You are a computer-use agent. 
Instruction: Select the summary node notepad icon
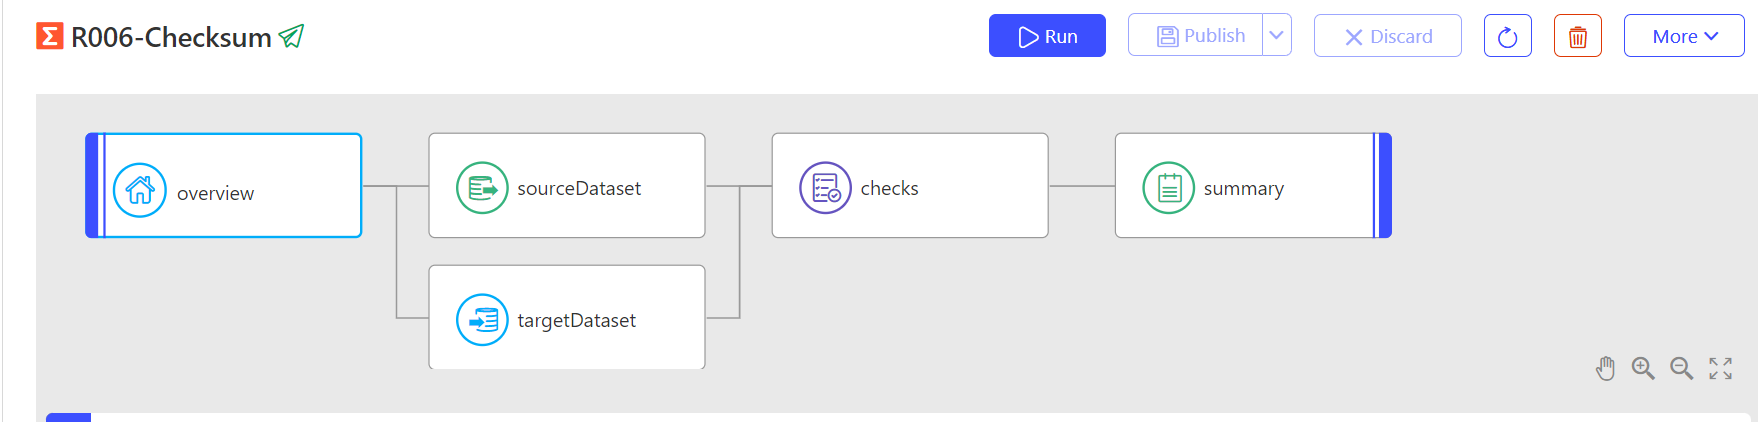click(x=1168, y=188)
